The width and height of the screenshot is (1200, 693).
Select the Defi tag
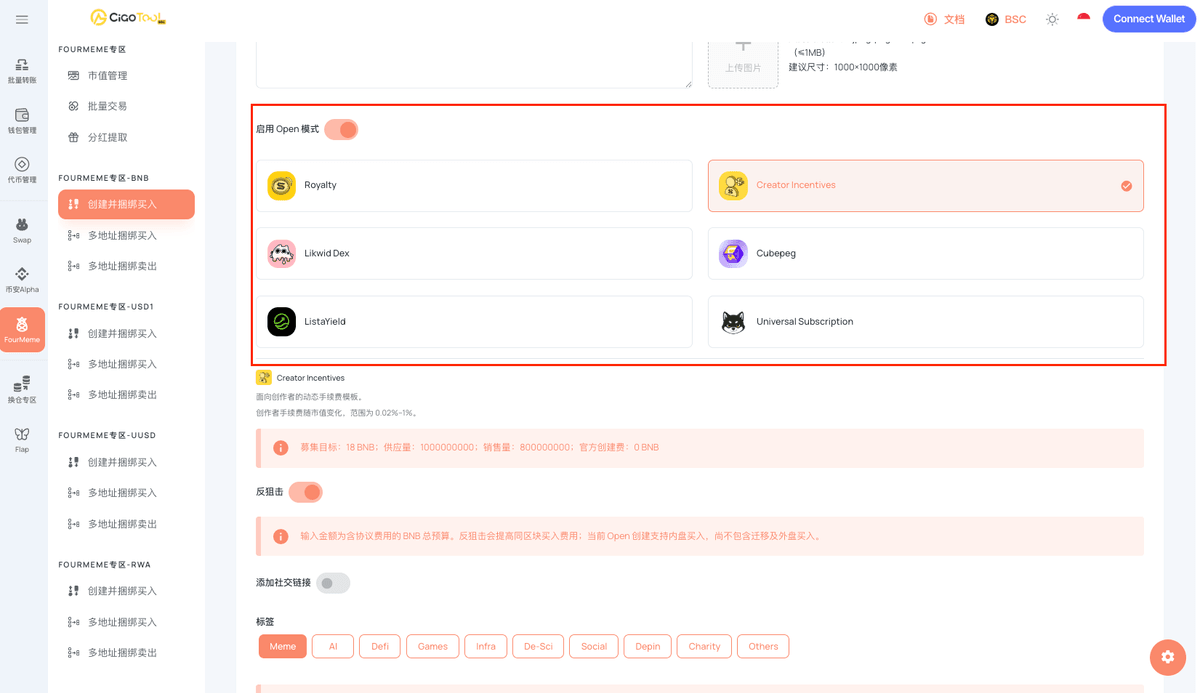[x=380, y=646]
